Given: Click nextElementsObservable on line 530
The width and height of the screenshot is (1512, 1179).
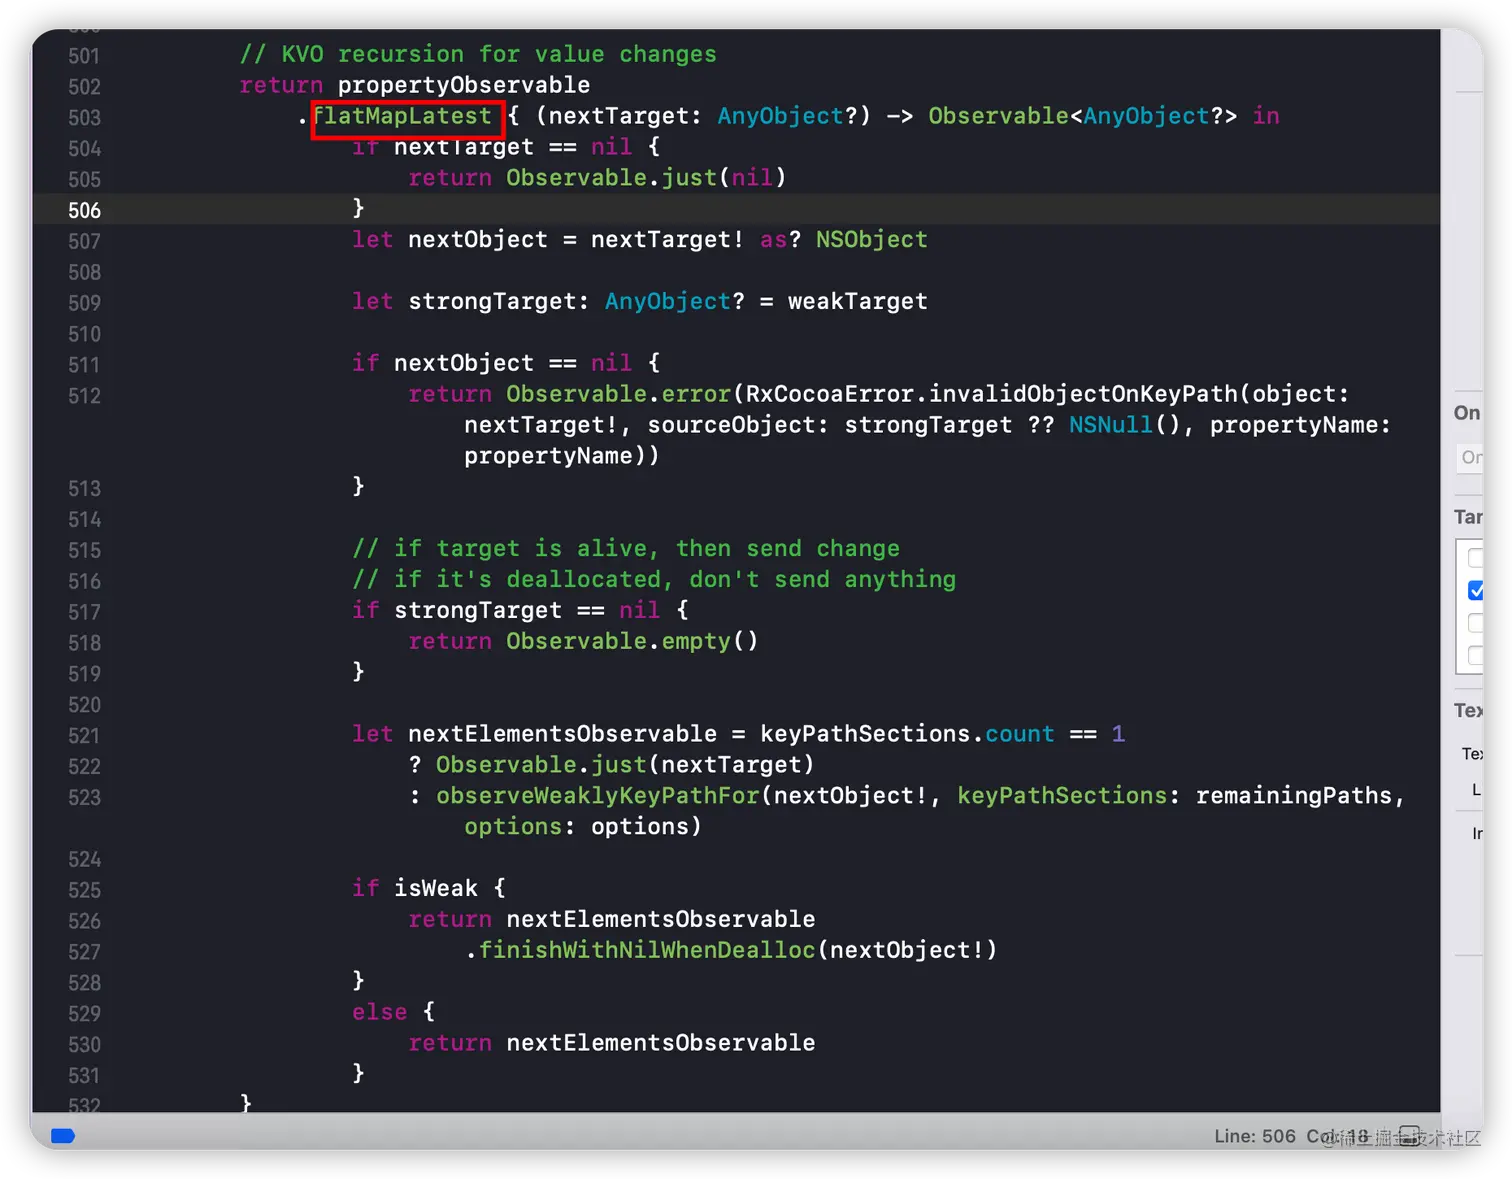Looking at the screenshot, I should point(660,1042).
